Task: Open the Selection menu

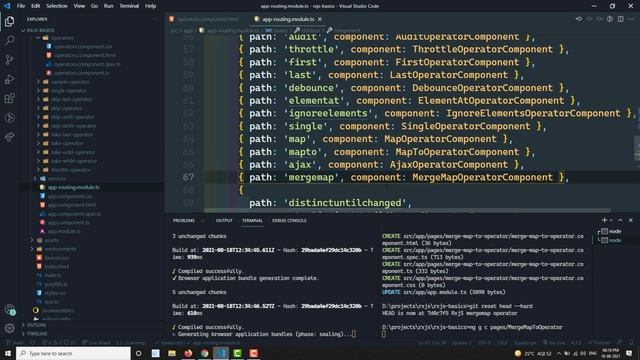Action: pos(57,6)
